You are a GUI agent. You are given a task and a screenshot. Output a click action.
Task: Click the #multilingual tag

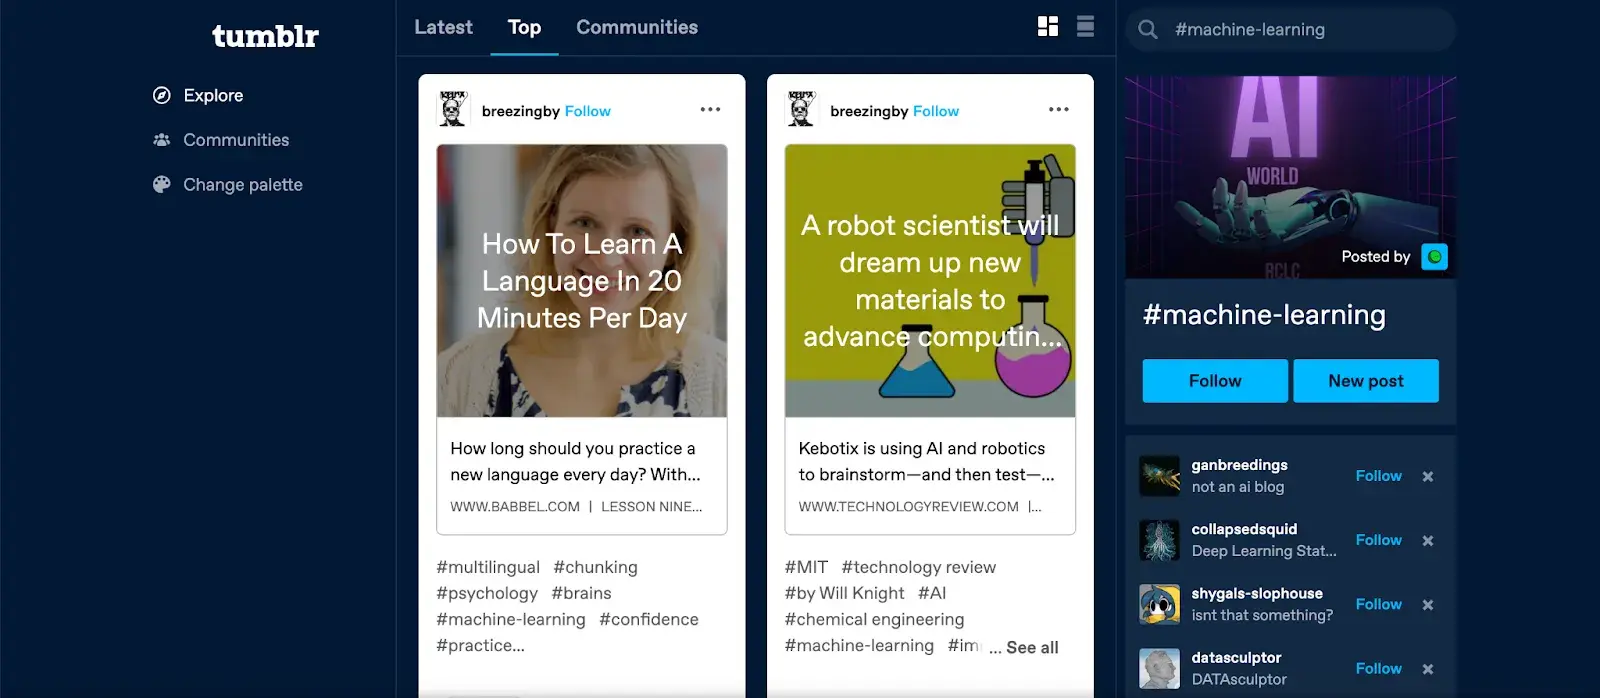(488, 567)
